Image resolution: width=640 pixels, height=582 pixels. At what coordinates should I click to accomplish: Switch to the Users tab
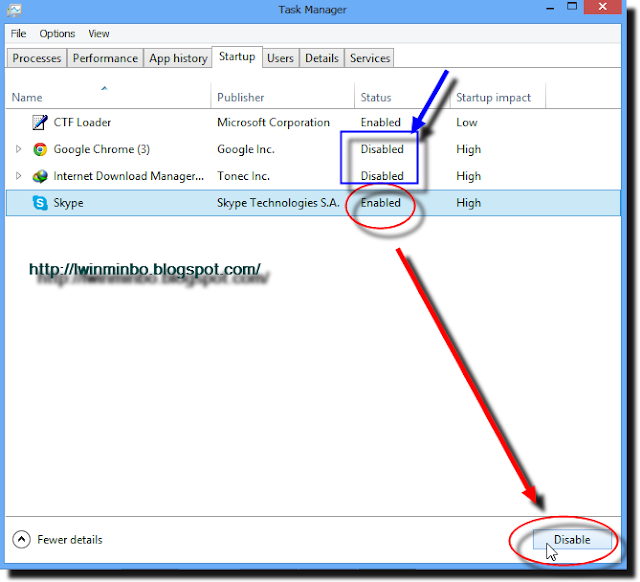(280, 58)
